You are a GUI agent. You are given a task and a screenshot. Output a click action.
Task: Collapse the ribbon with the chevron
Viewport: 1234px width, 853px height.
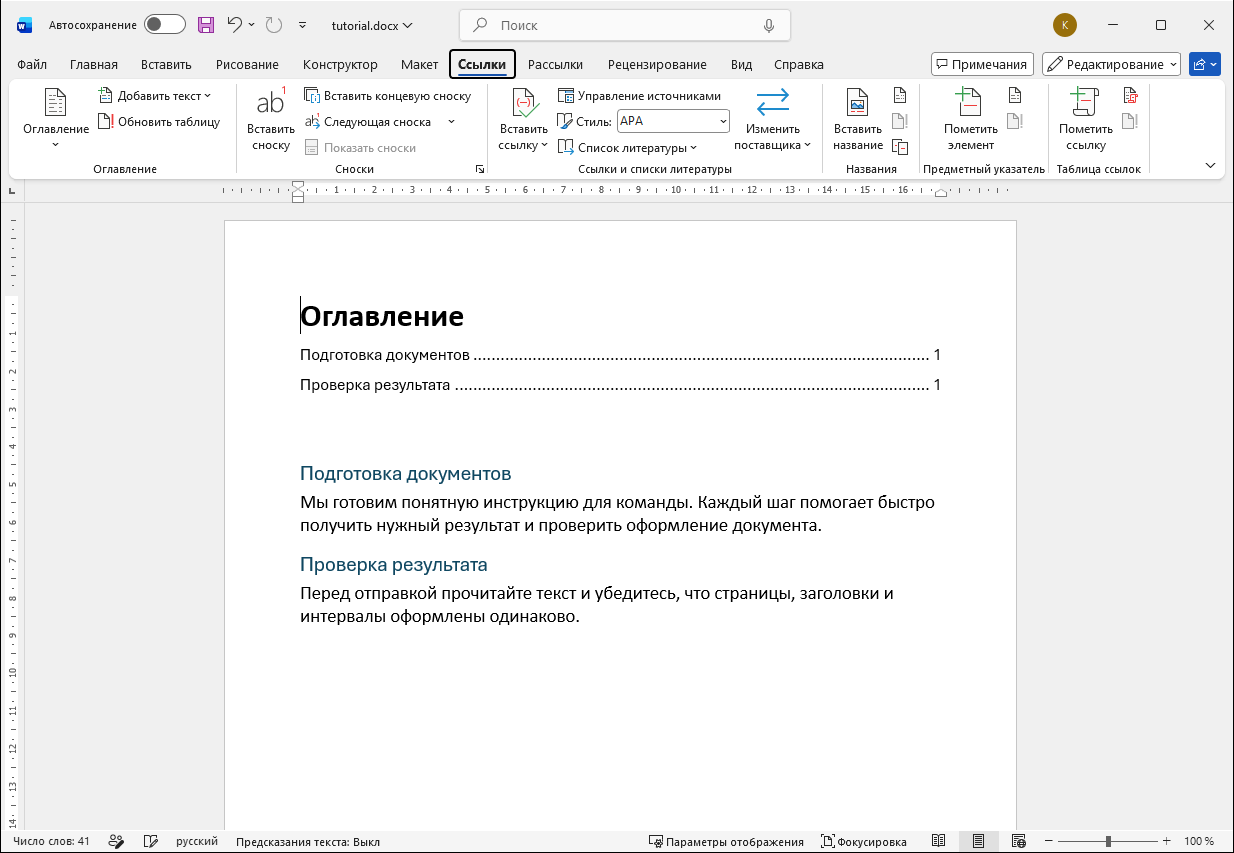click(1210, 166)
